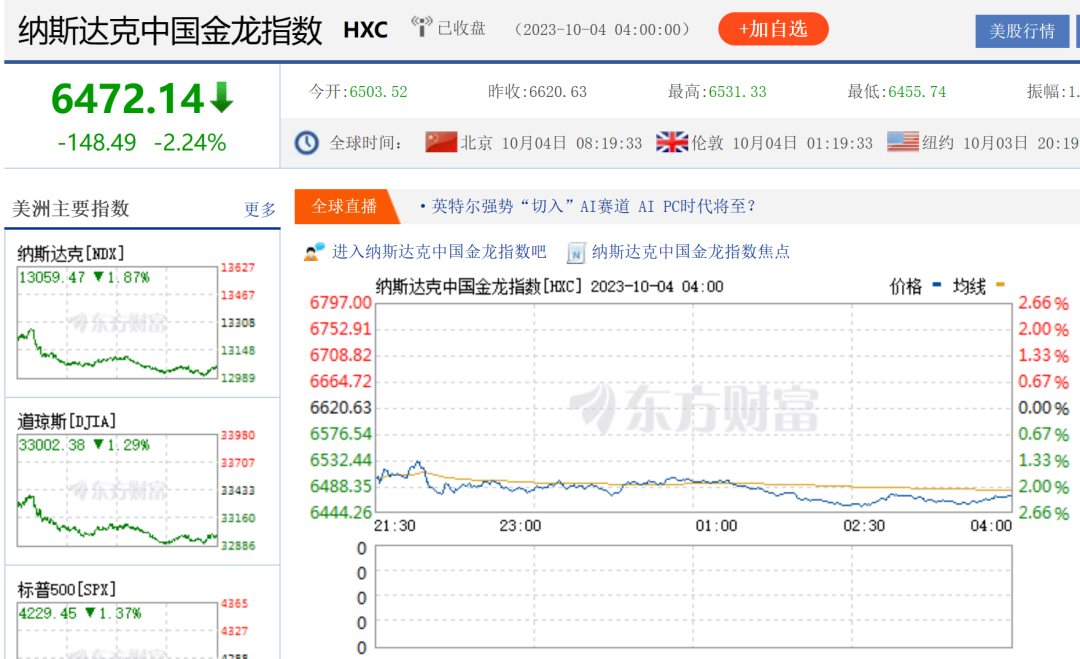Click the HXC ticker symbol in header

point(366,30)
